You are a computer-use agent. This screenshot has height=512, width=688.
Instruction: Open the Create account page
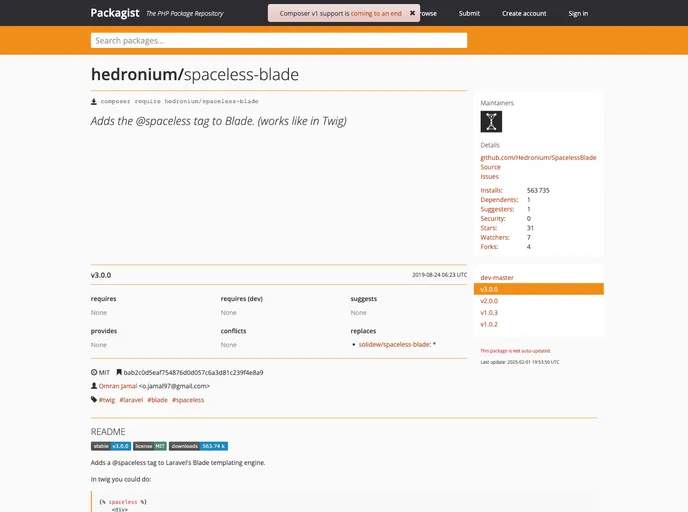(x=524, y=14)
